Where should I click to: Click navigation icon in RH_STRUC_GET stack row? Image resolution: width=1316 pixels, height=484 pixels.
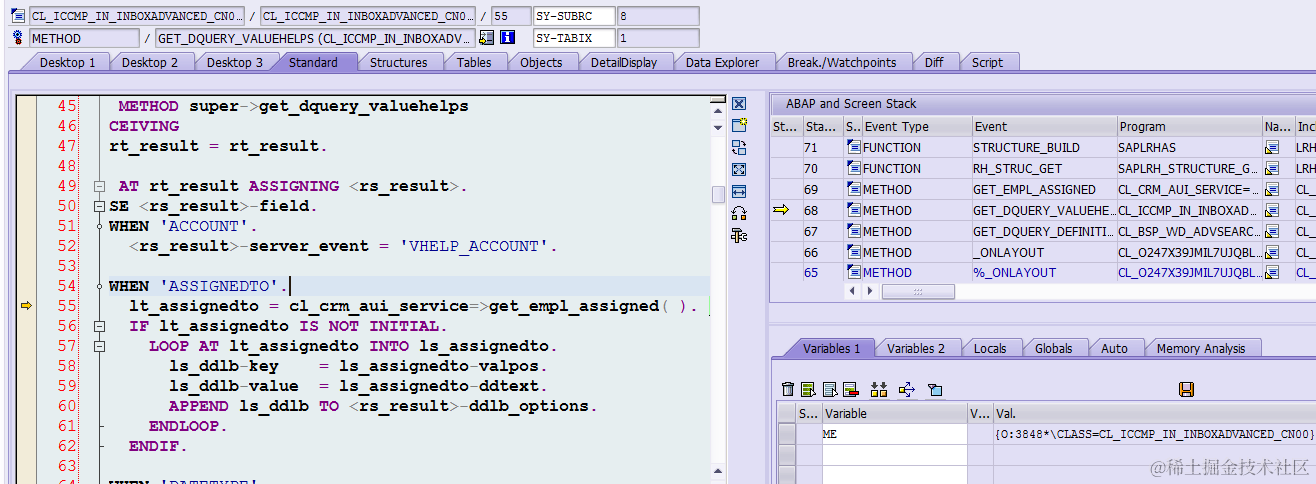(1272, 169)
